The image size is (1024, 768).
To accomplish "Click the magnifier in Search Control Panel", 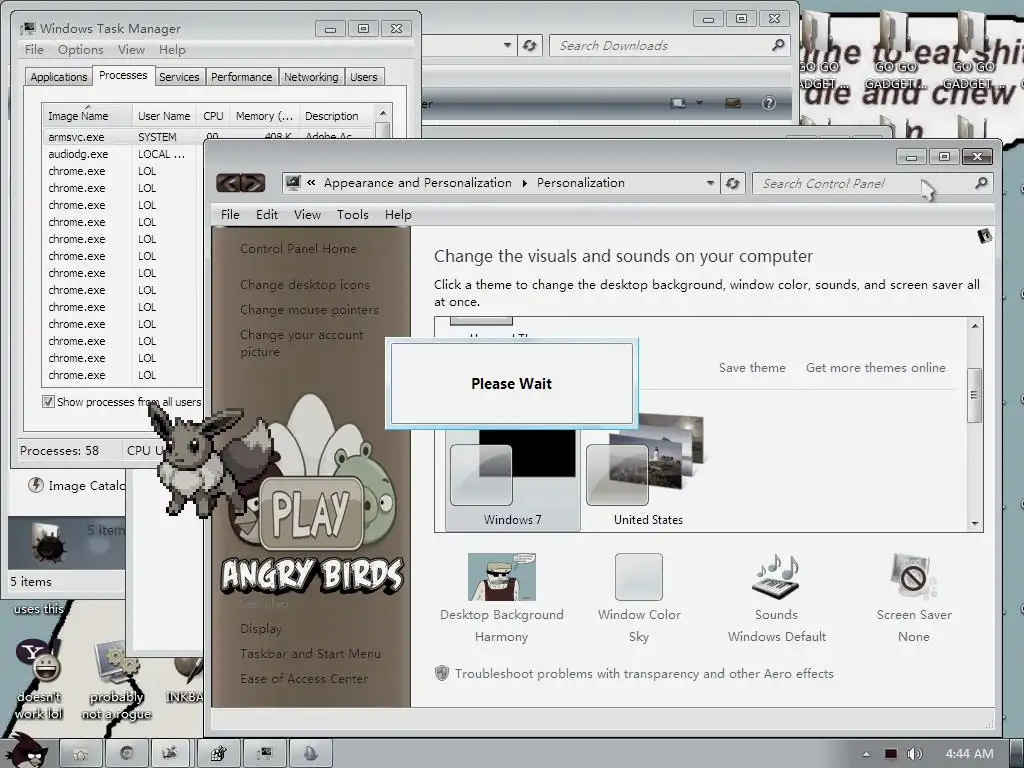I will pyautogui.click(x=981, y=184).
